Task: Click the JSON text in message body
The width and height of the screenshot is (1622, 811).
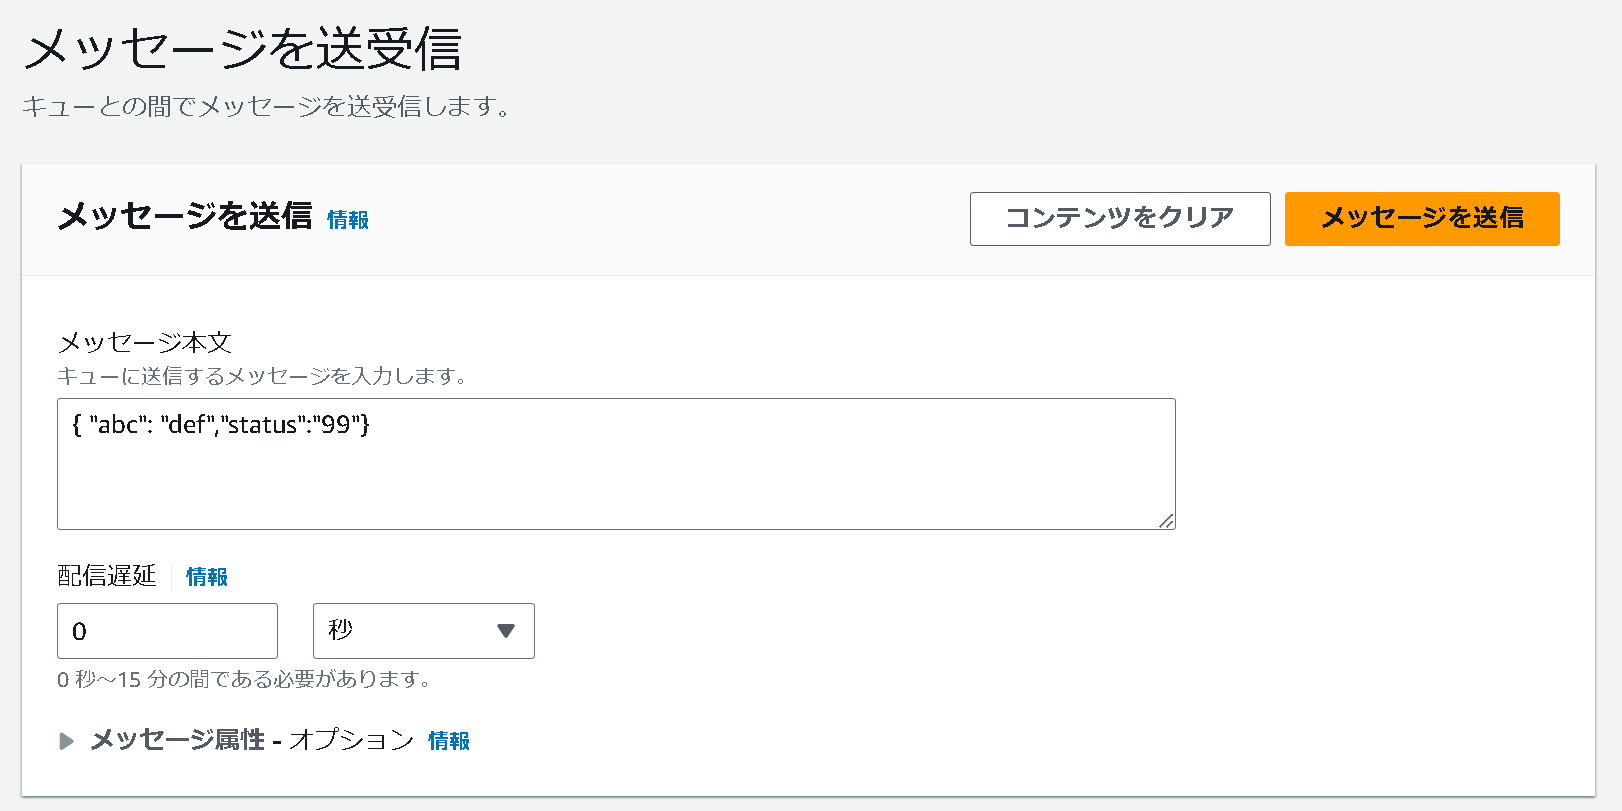Action: click(221, 425)
